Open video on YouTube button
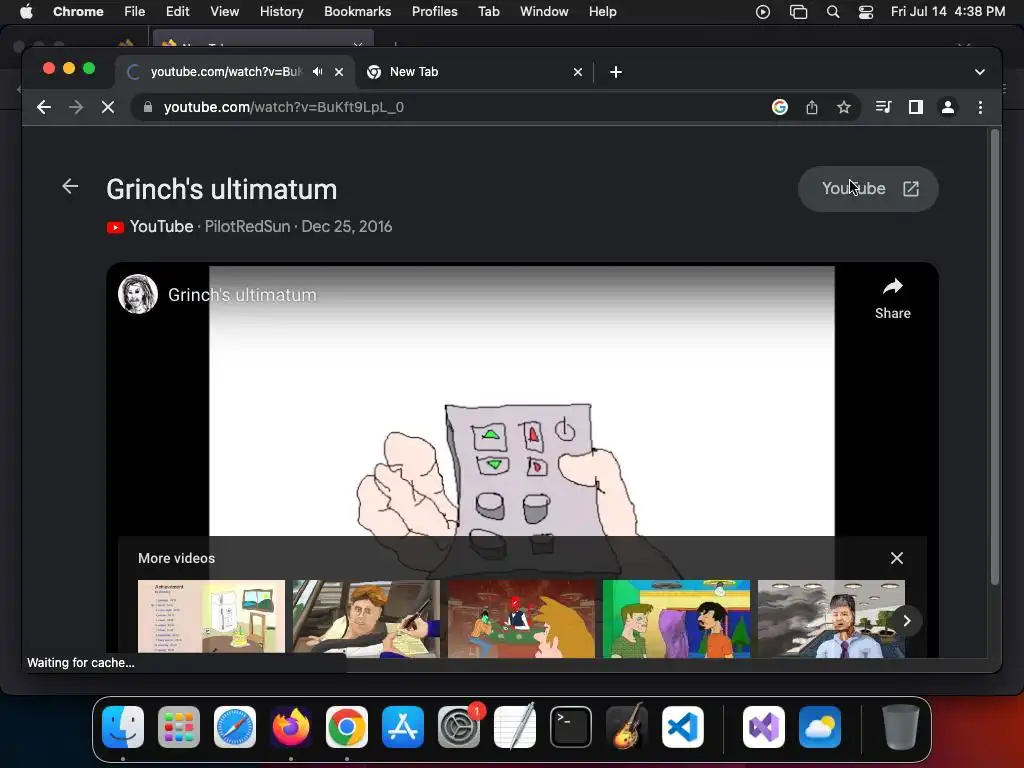 [868, 189]
